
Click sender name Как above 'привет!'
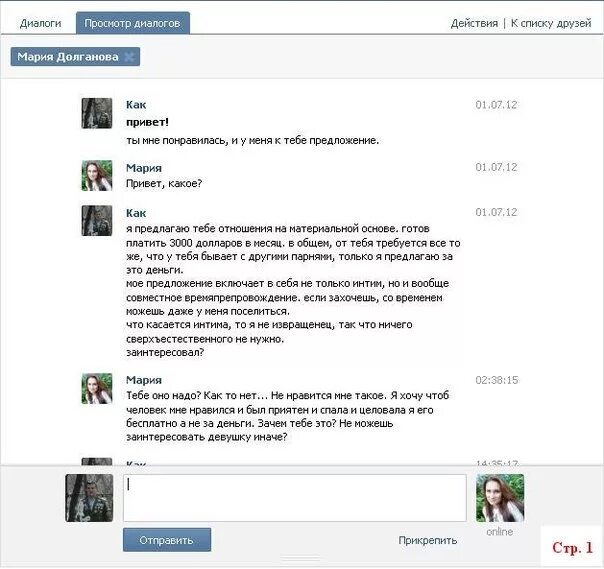tap(136, 105)
